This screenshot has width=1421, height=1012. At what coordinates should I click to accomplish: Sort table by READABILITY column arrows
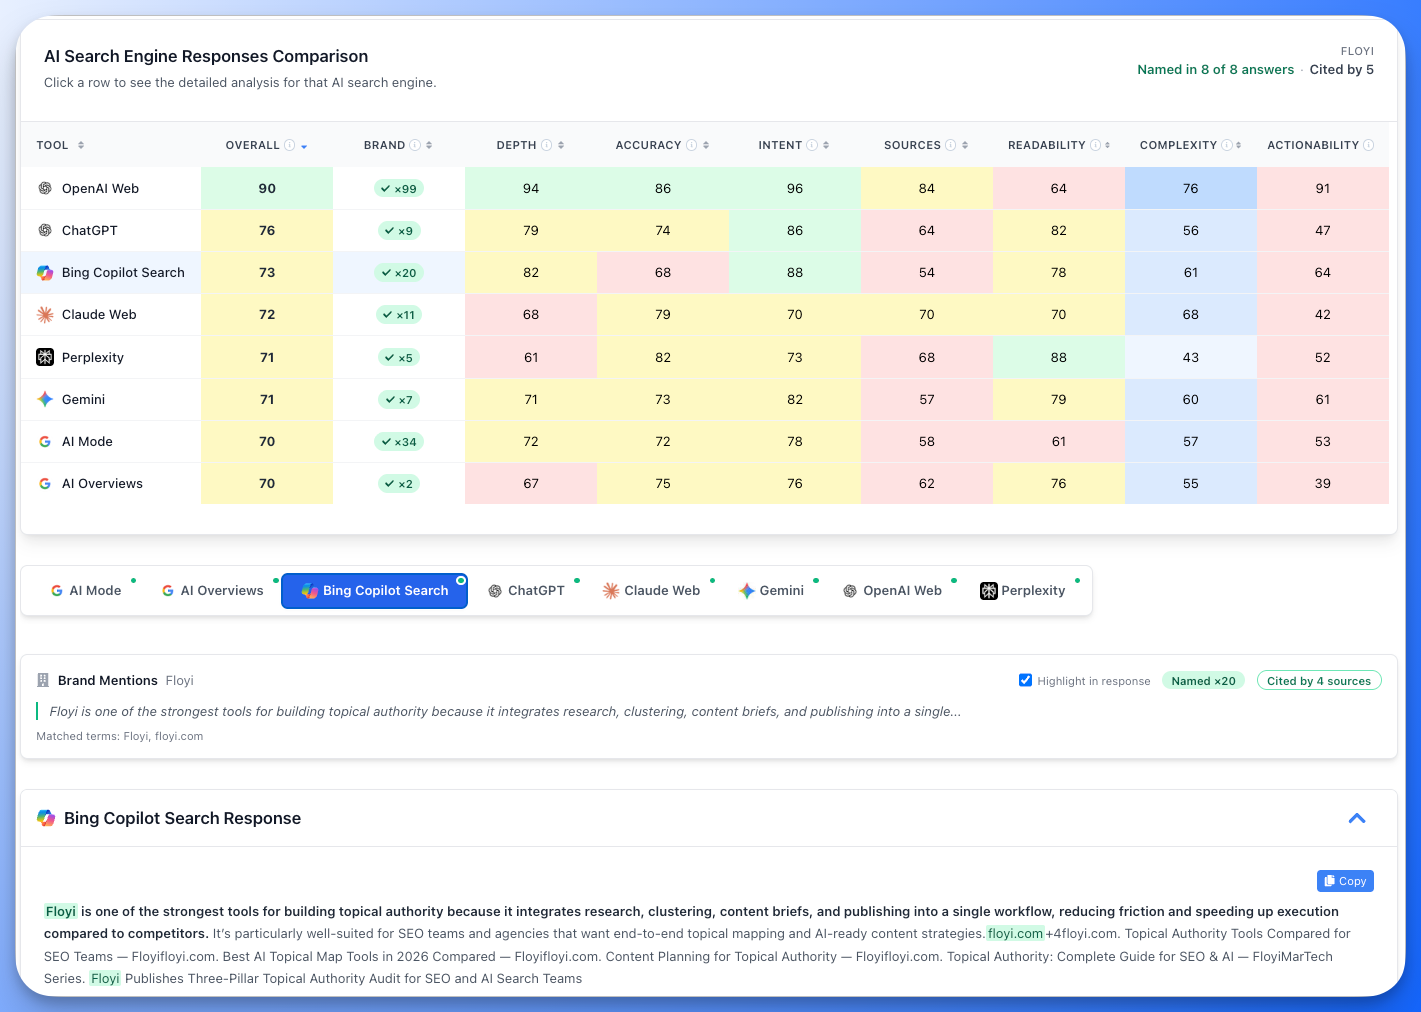[1108, 145]
